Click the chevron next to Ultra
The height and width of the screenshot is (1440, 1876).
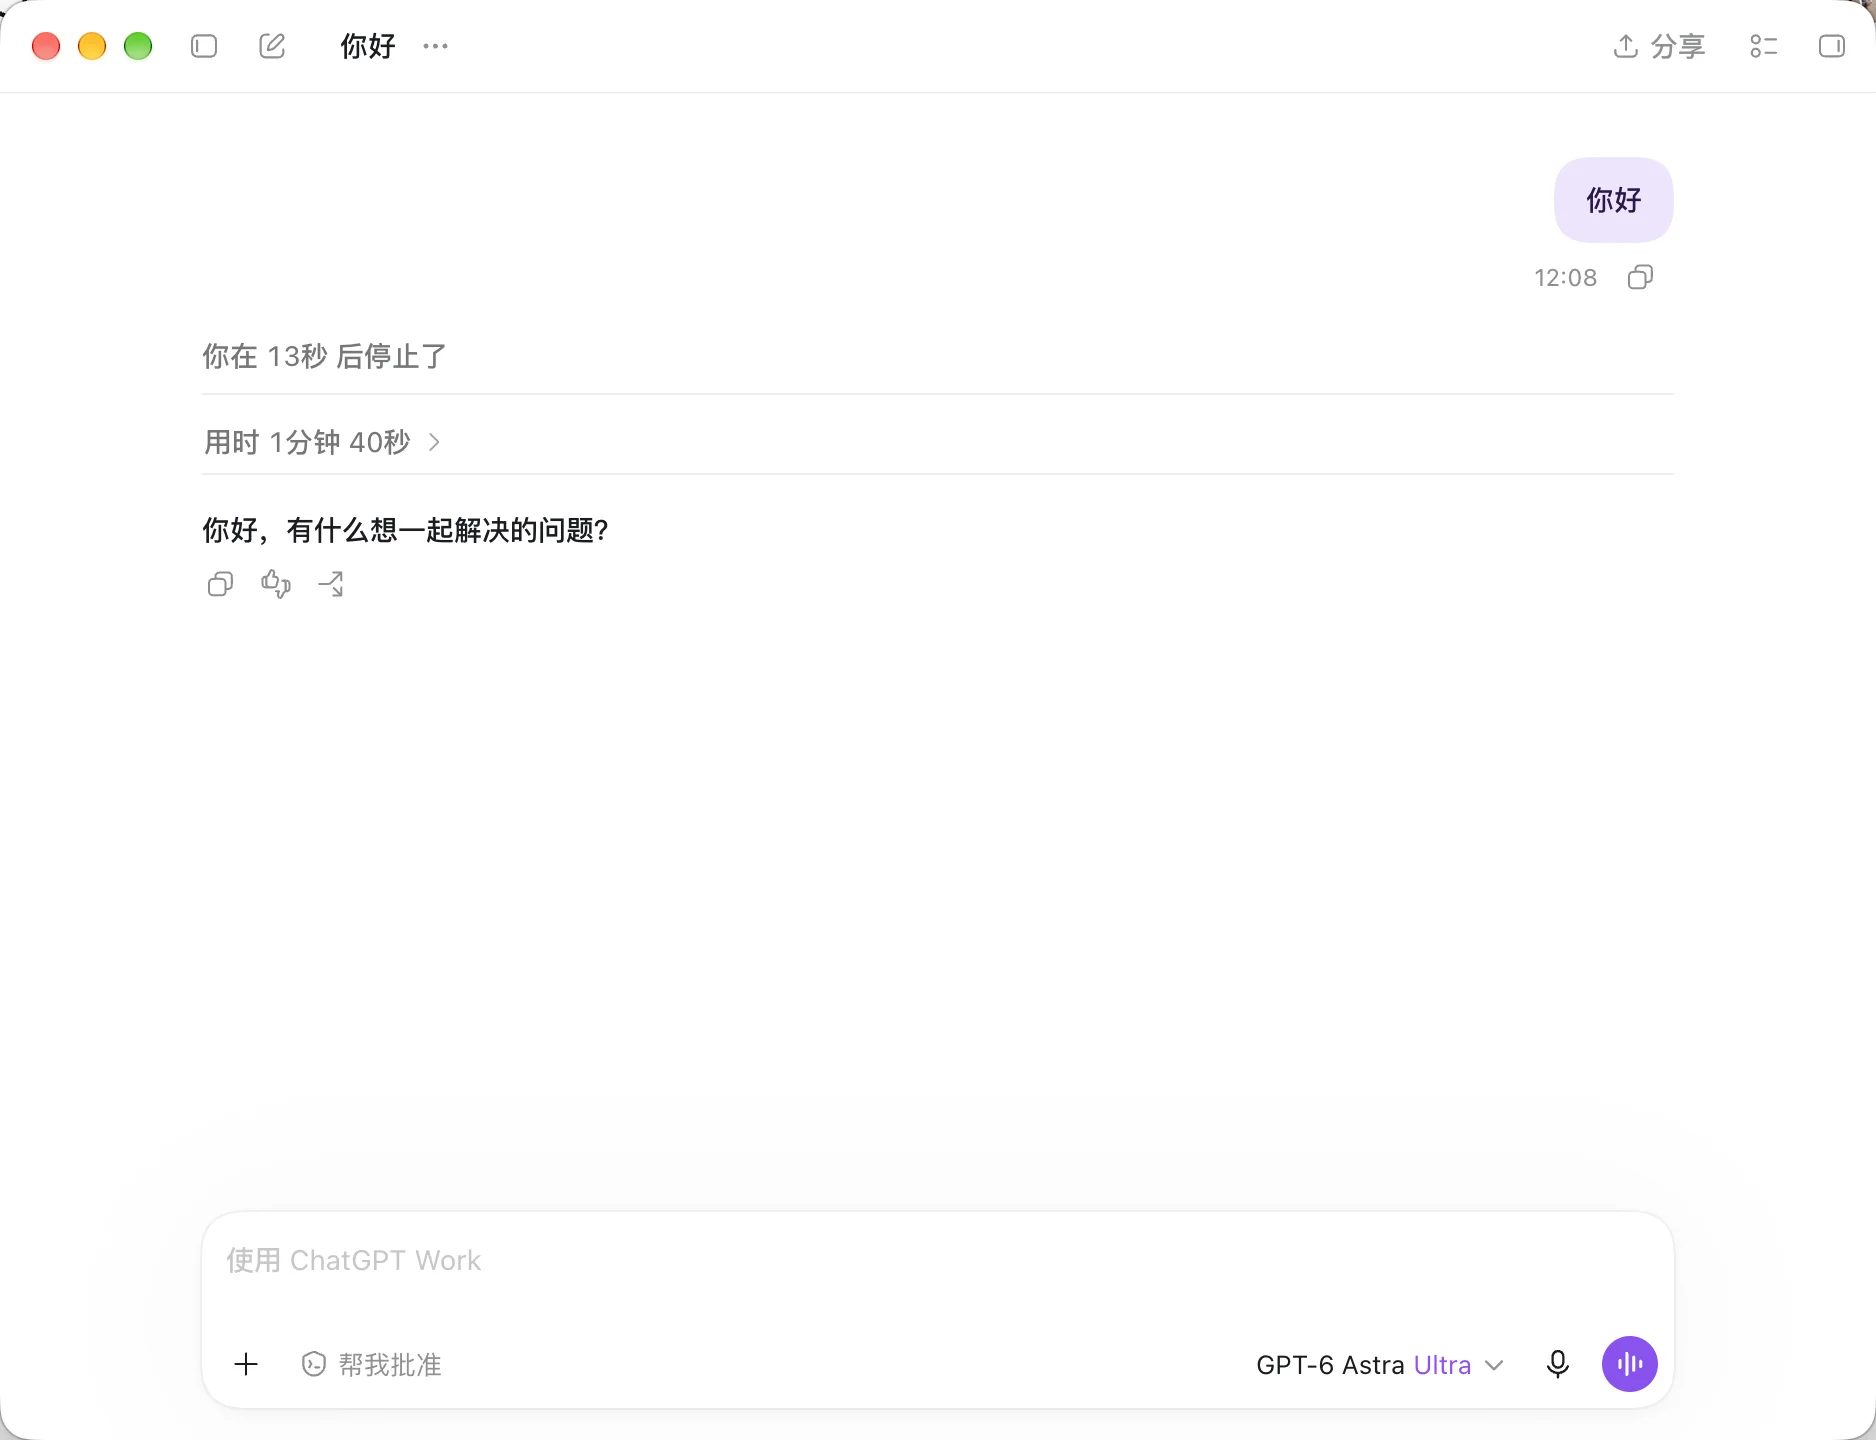click(x=1494, y=1365)
